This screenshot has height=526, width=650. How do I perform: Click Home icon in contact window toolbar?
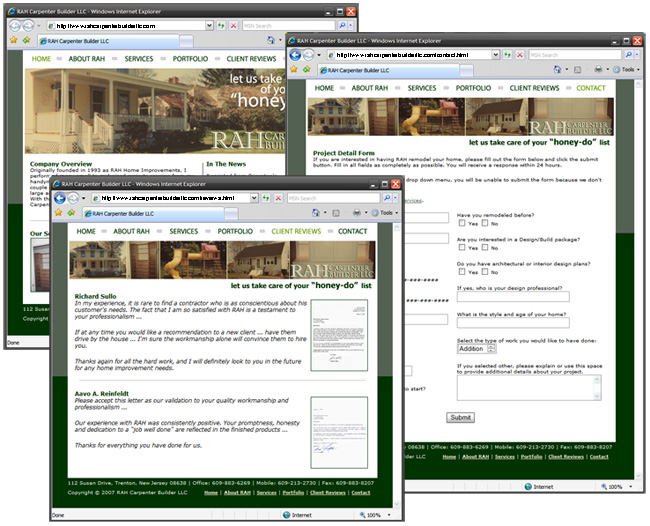558,69
